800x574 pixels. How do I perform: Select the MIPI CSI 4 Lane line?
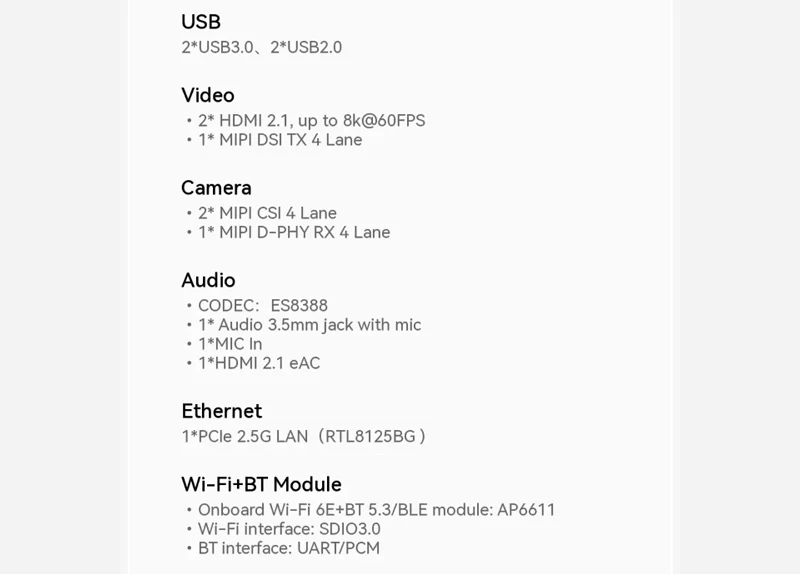point(267,213)
